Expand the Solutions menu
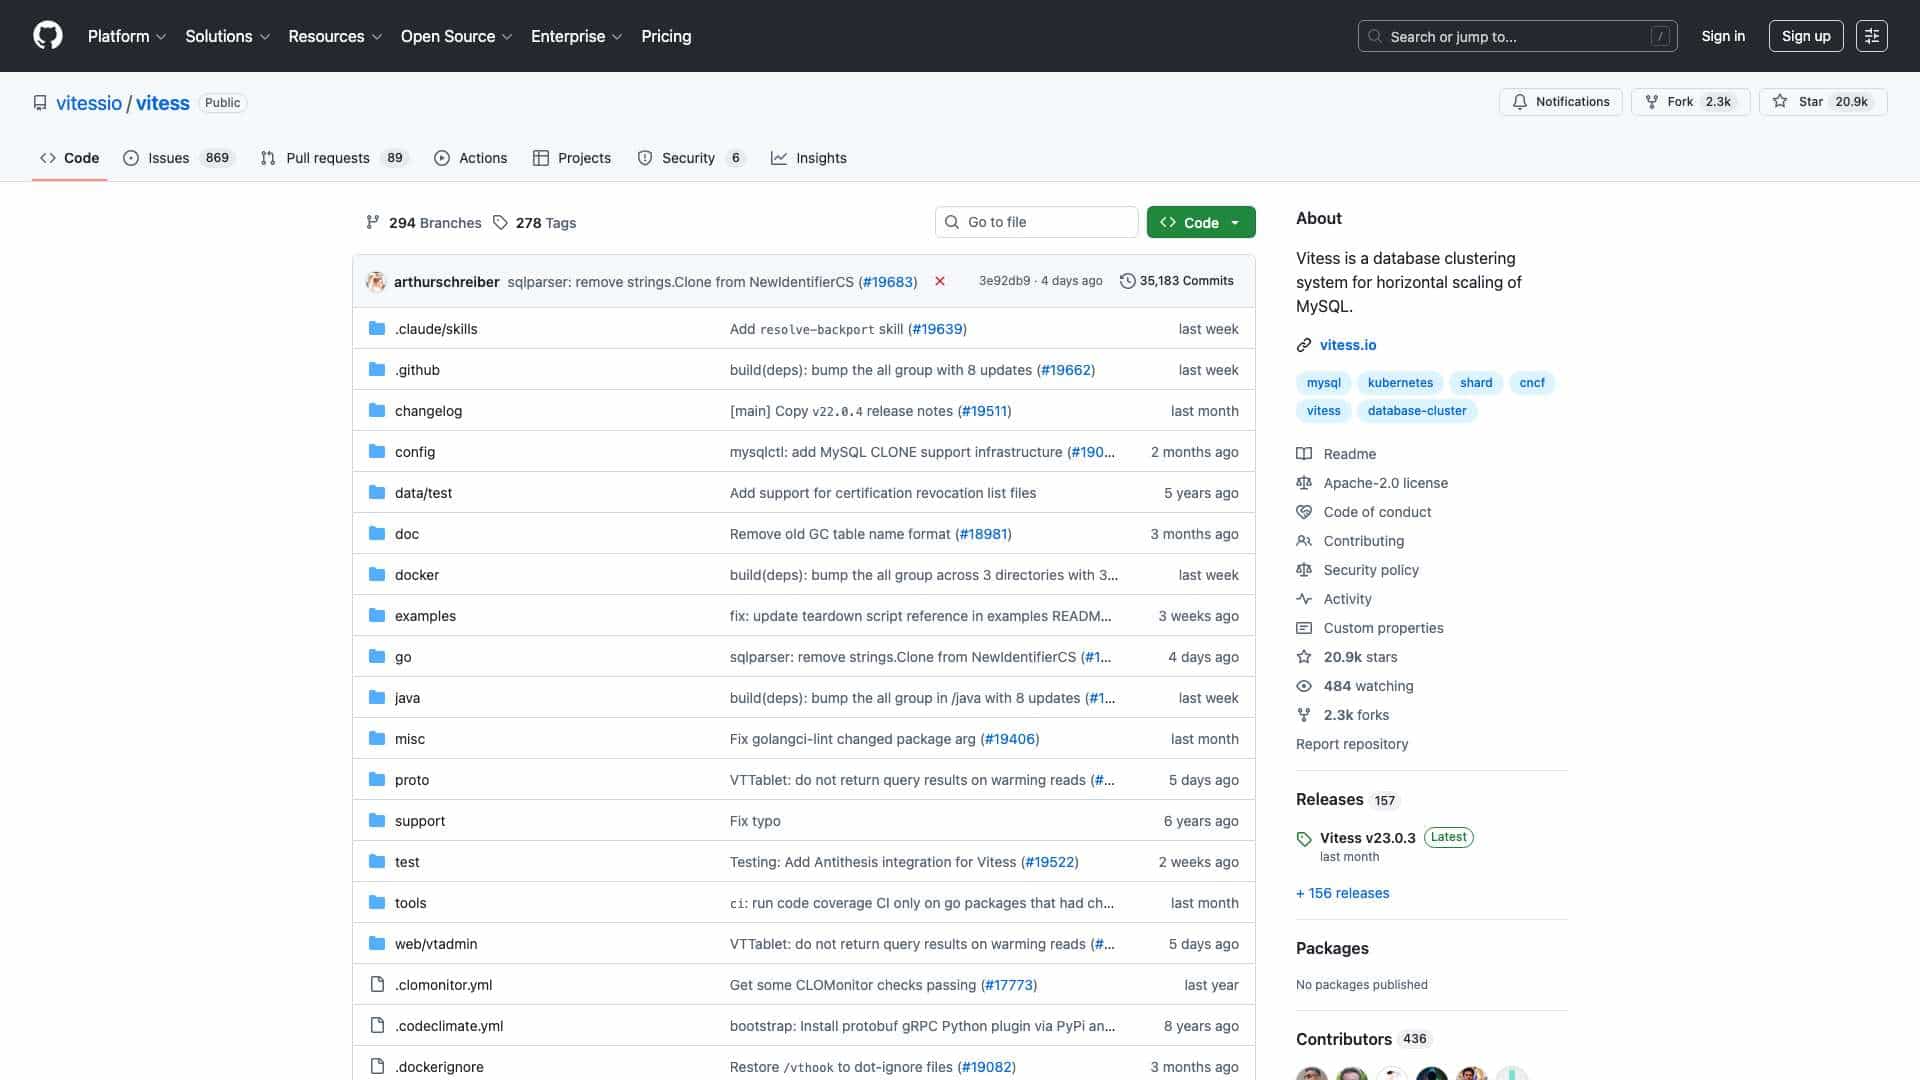 point(228,36)
